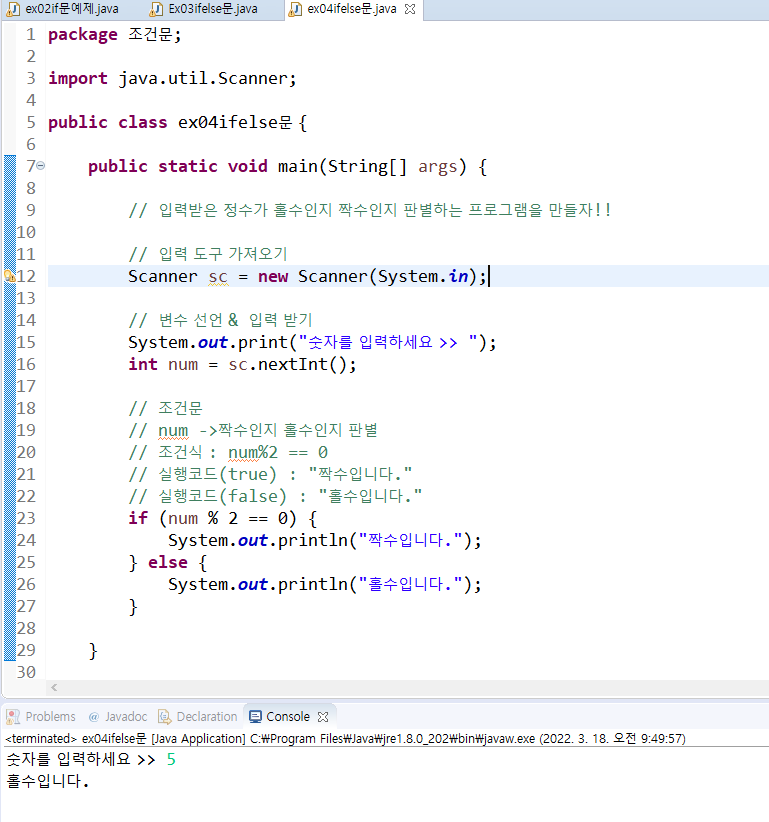Click the Console monitor icon
769x822 pixels.
point(255,716)
